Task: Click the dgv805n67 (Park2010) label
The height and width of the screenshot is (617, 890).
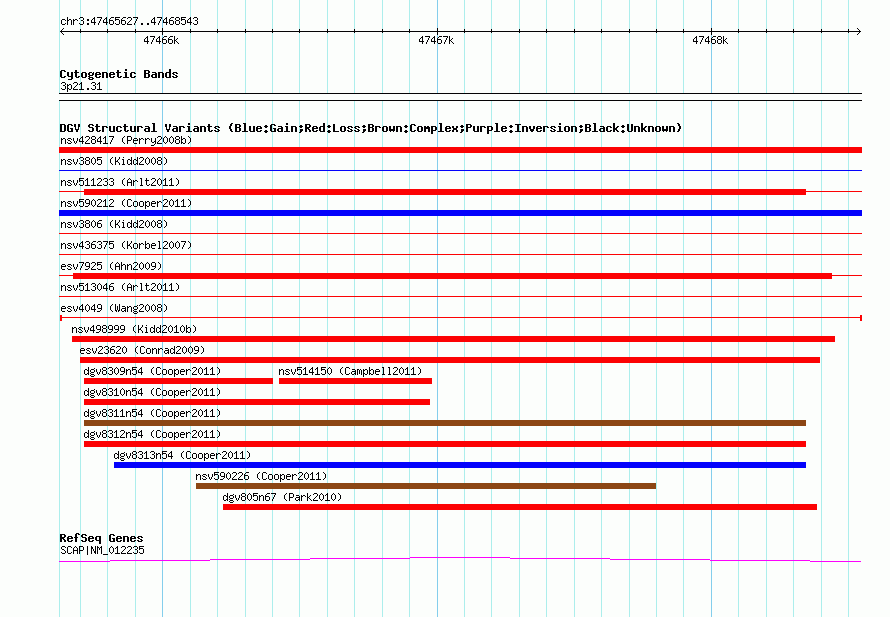Action: 282,497
